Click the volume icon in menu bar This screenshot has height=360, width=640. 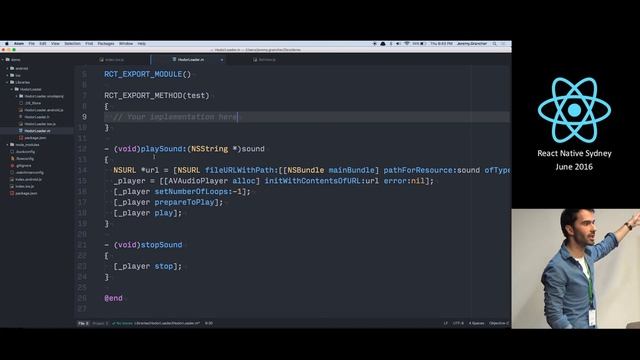click(x=398, y=44)
